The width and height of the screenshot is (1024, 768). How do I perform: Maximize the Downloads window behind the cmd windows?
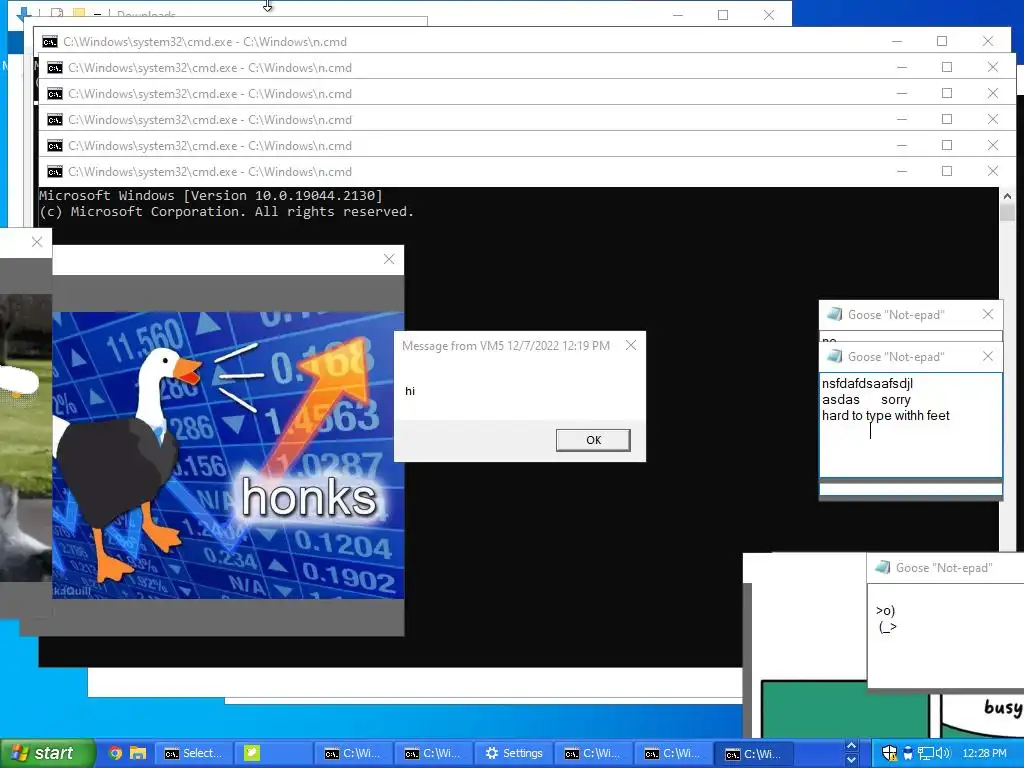tap(723, 14)
